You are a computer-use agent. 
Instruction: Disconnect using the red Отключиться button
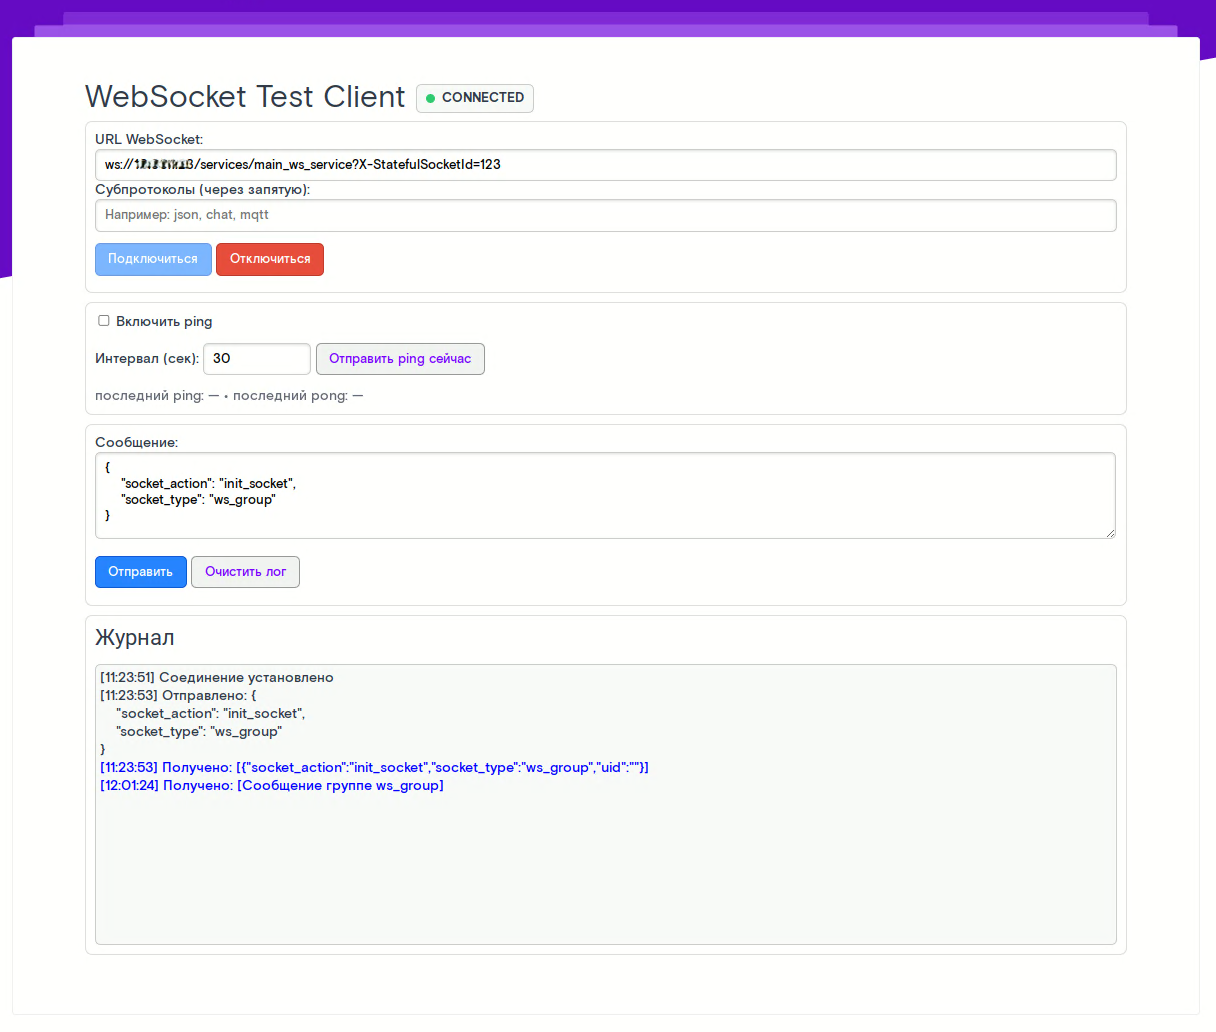coord(270,259)
